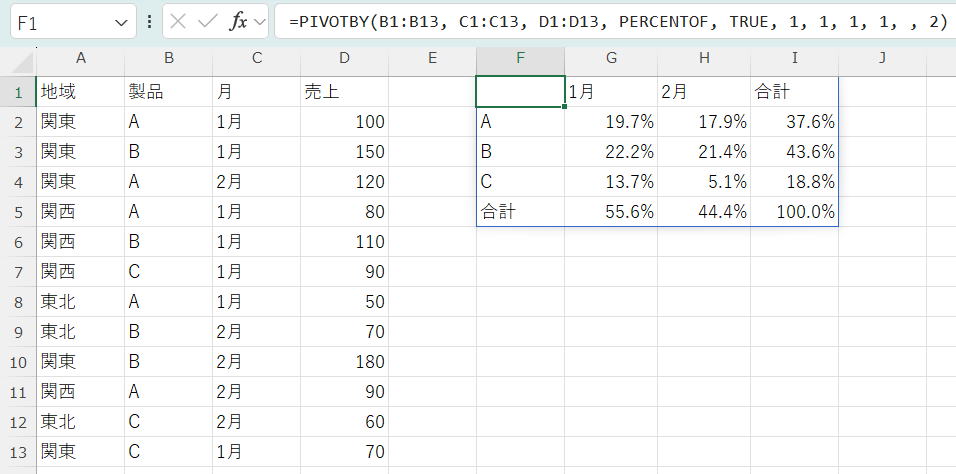This screenshot has width=956, height=474.
Task: Click cell D2 with value 100
Action: pyautogui.click(x=344, y=122)
